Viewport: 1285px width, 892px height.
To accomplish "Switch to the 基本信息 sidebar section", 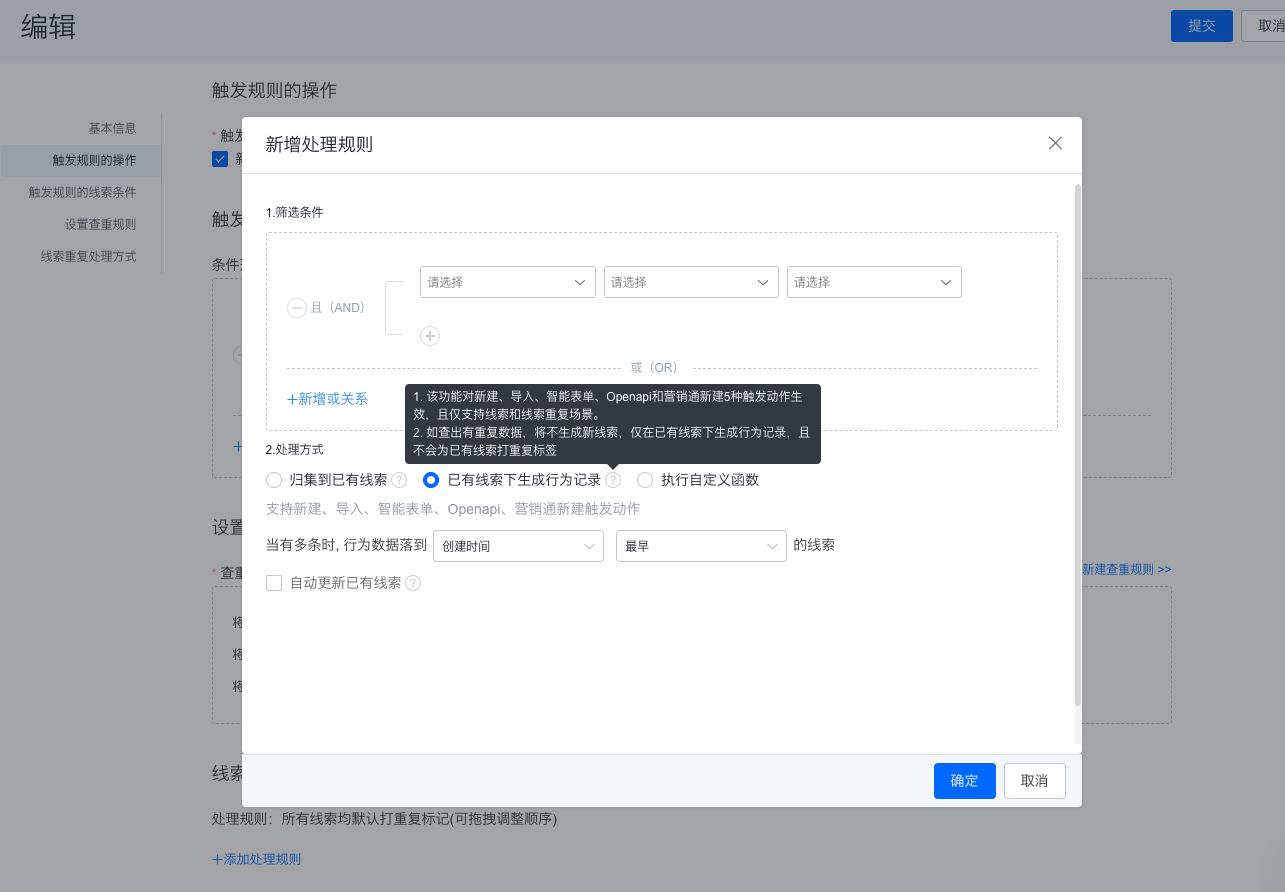I will [x=113, y=128].
